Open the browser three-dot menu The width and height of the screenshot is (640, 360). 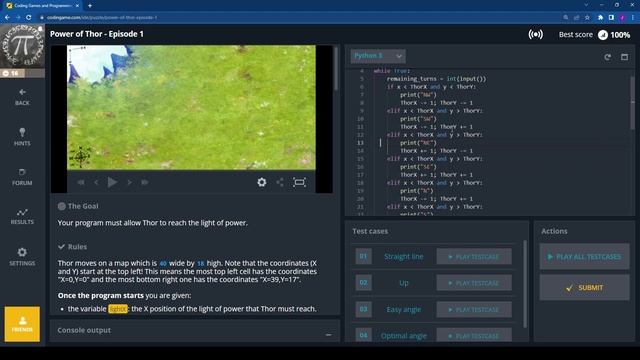633,18
